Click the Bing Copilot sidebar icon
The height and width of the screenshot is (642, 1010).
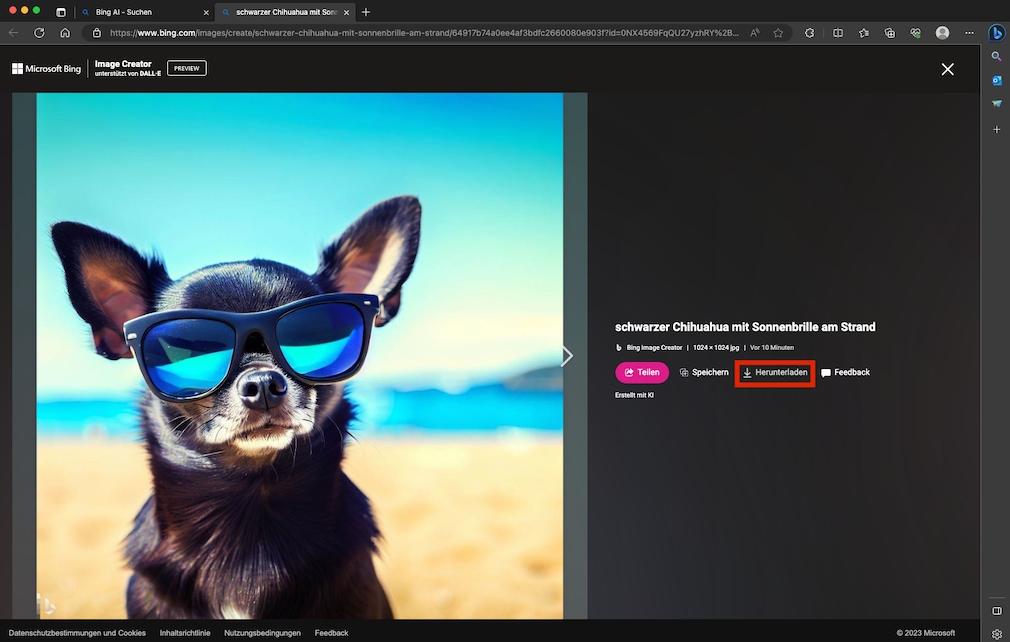pyautogui.click(x=996, y=33)
